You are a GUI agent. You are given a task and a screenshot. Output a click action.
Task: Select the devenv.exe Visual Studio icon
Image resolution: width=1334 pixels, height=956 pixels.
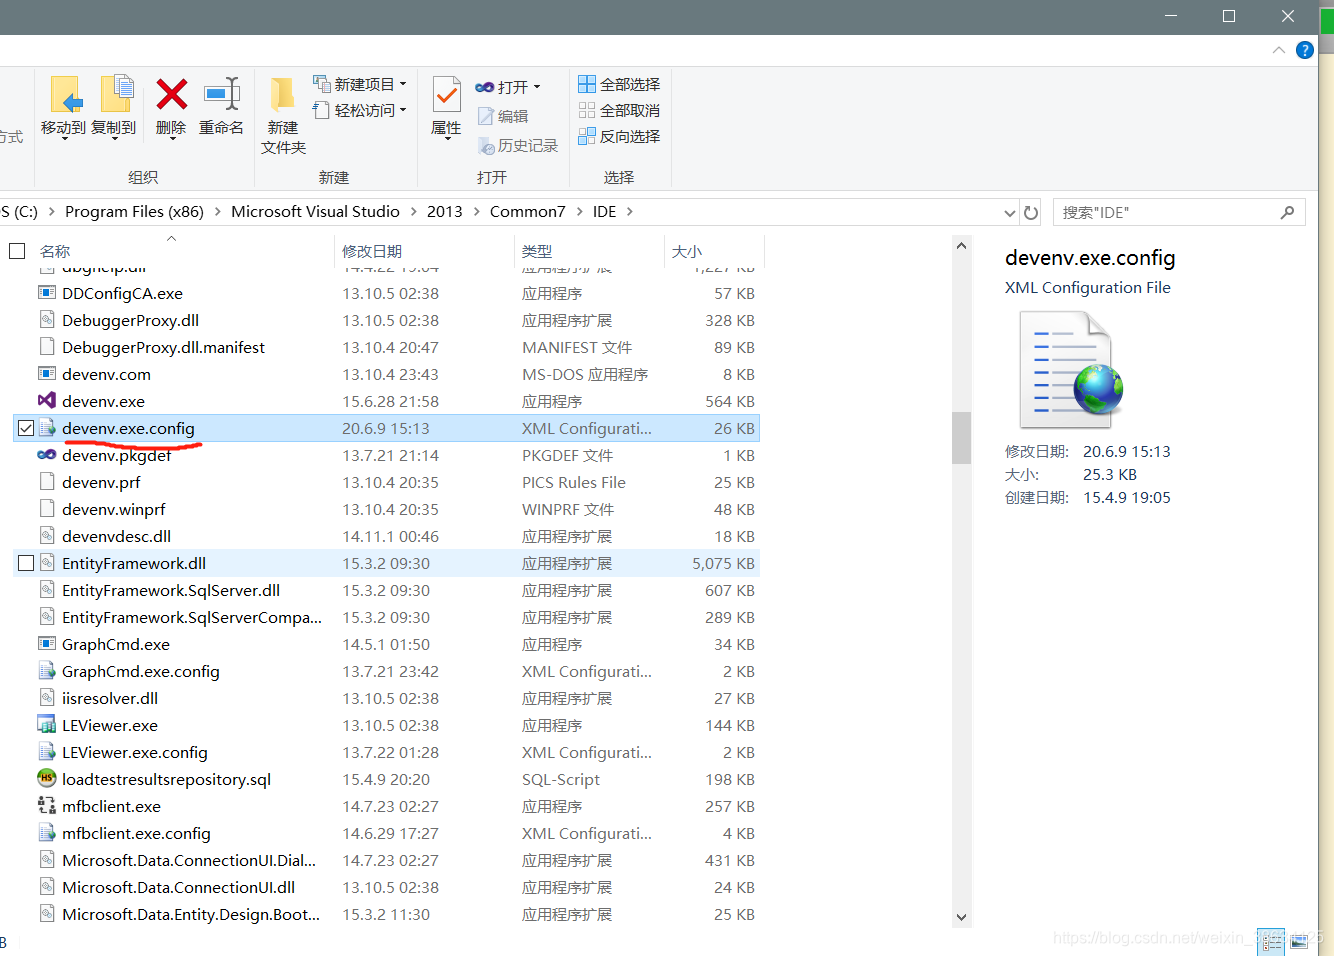(47, 401)
